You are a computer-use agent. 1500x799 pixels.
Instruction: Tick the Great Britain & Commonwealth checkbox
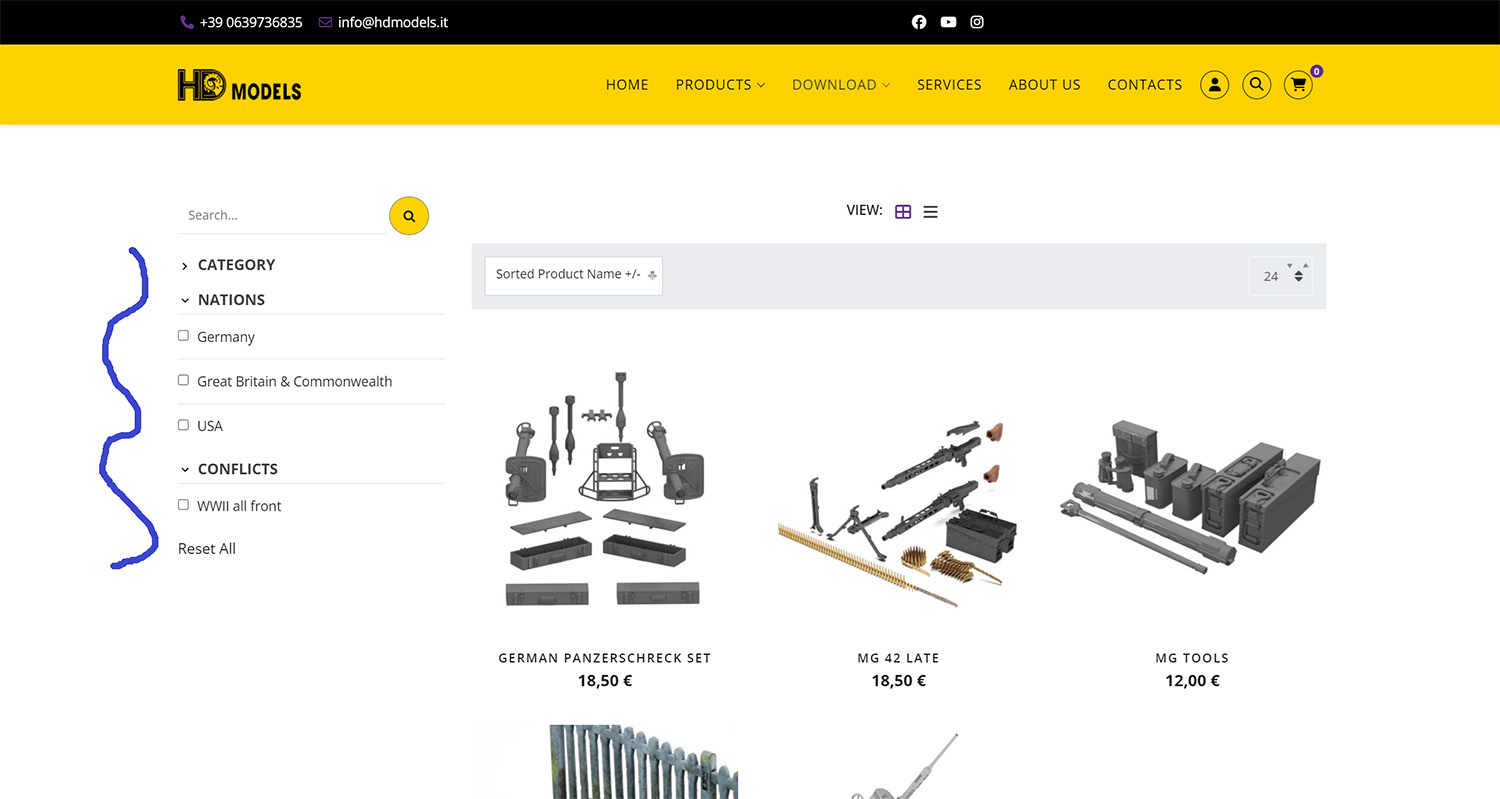tap(183, 380)
